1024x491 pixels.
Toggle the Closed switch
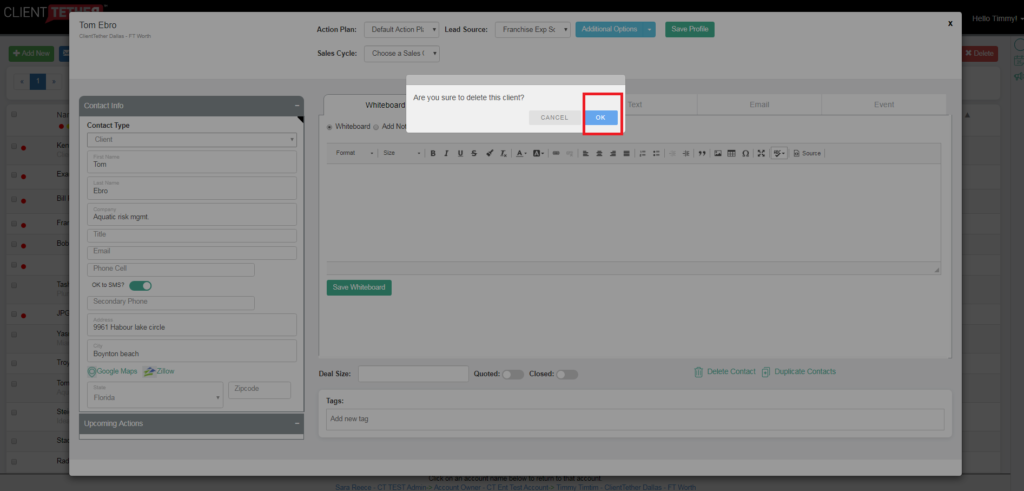tap(567, 375)
